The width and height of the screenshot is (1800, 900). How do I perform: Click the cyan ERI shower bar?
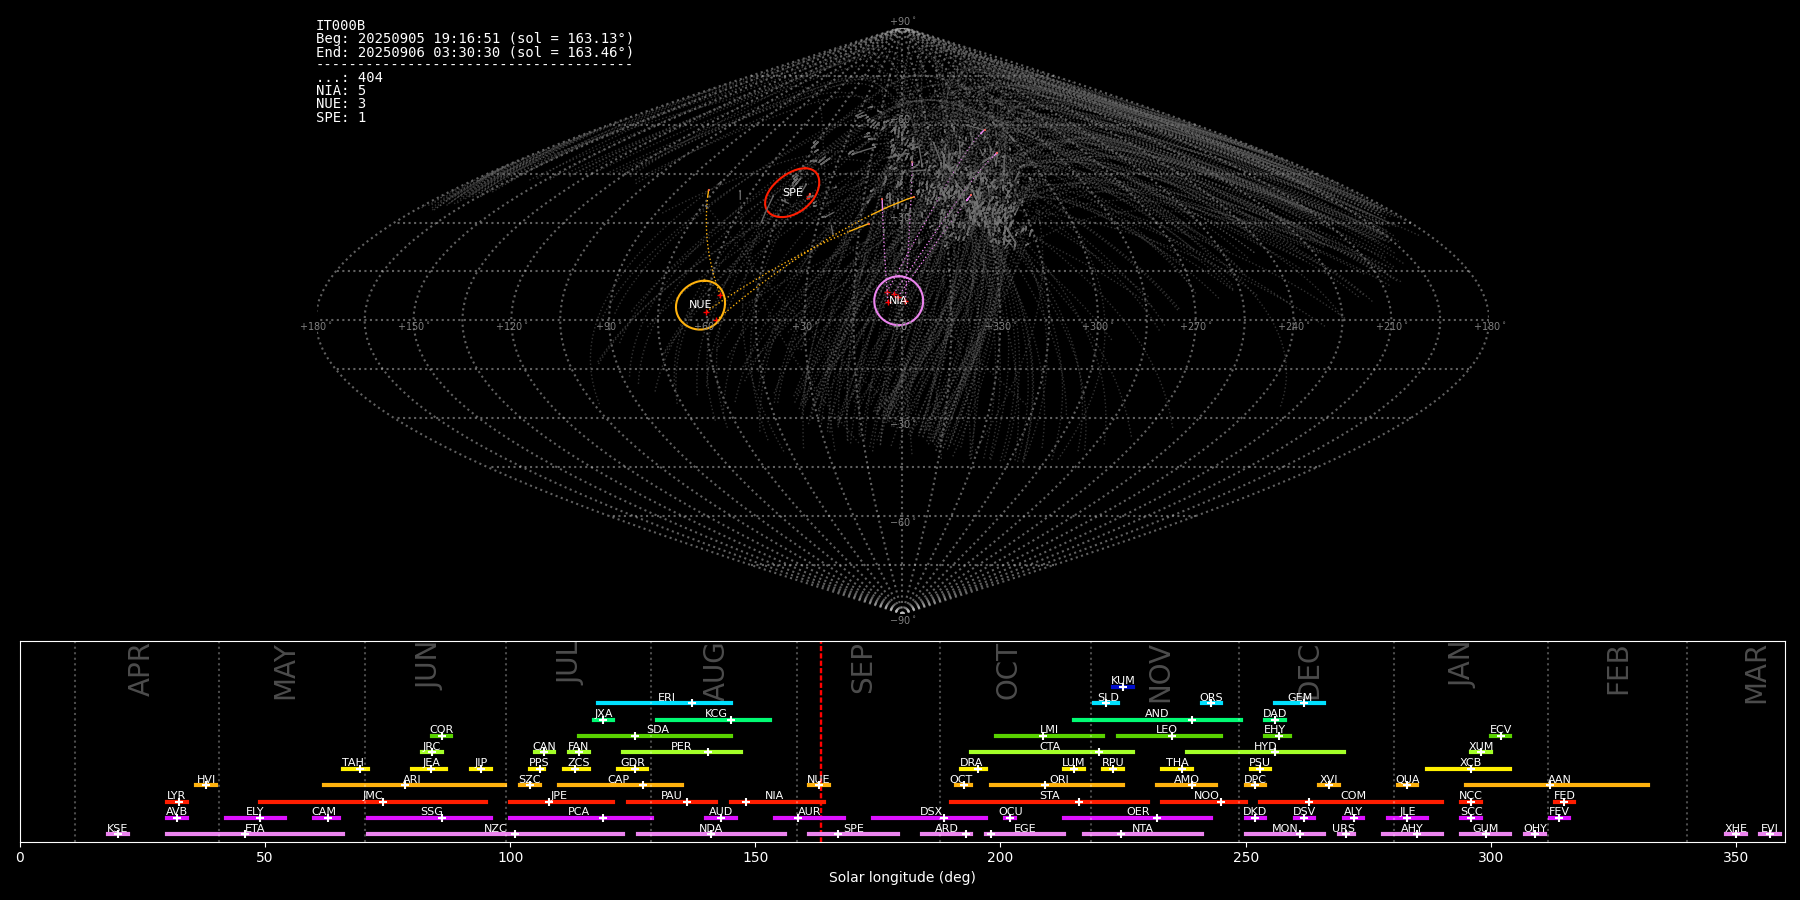coord(664,703)
